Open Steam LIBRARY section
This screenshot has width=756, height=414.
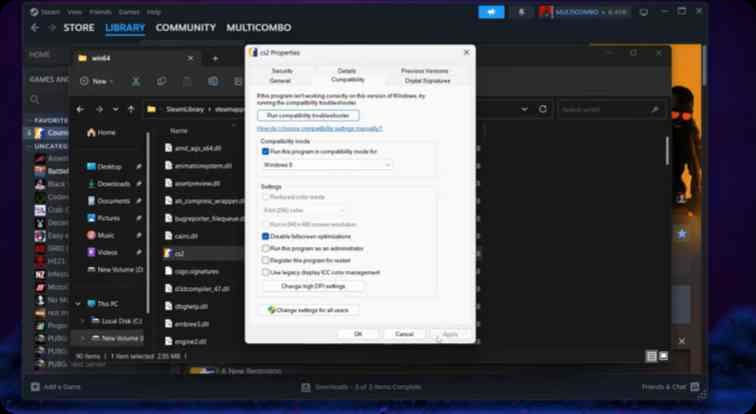point(124,28)
